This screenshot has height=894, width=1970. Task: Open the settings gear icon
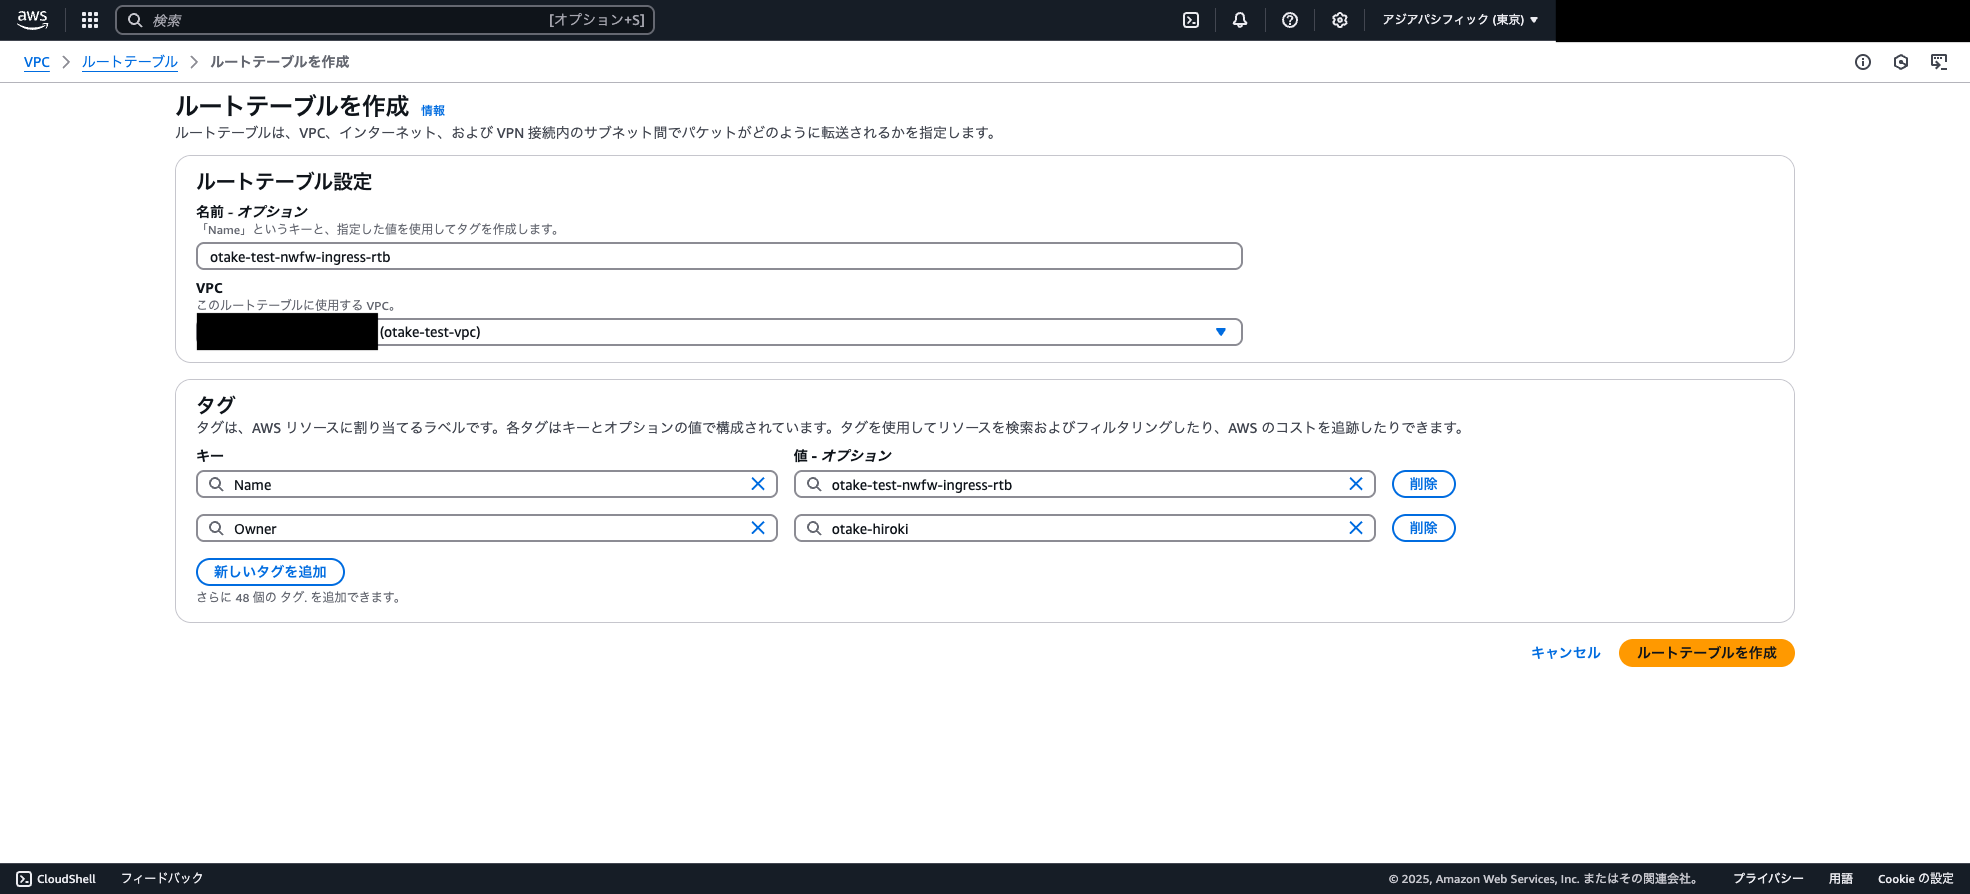(x=1340, y=20)
